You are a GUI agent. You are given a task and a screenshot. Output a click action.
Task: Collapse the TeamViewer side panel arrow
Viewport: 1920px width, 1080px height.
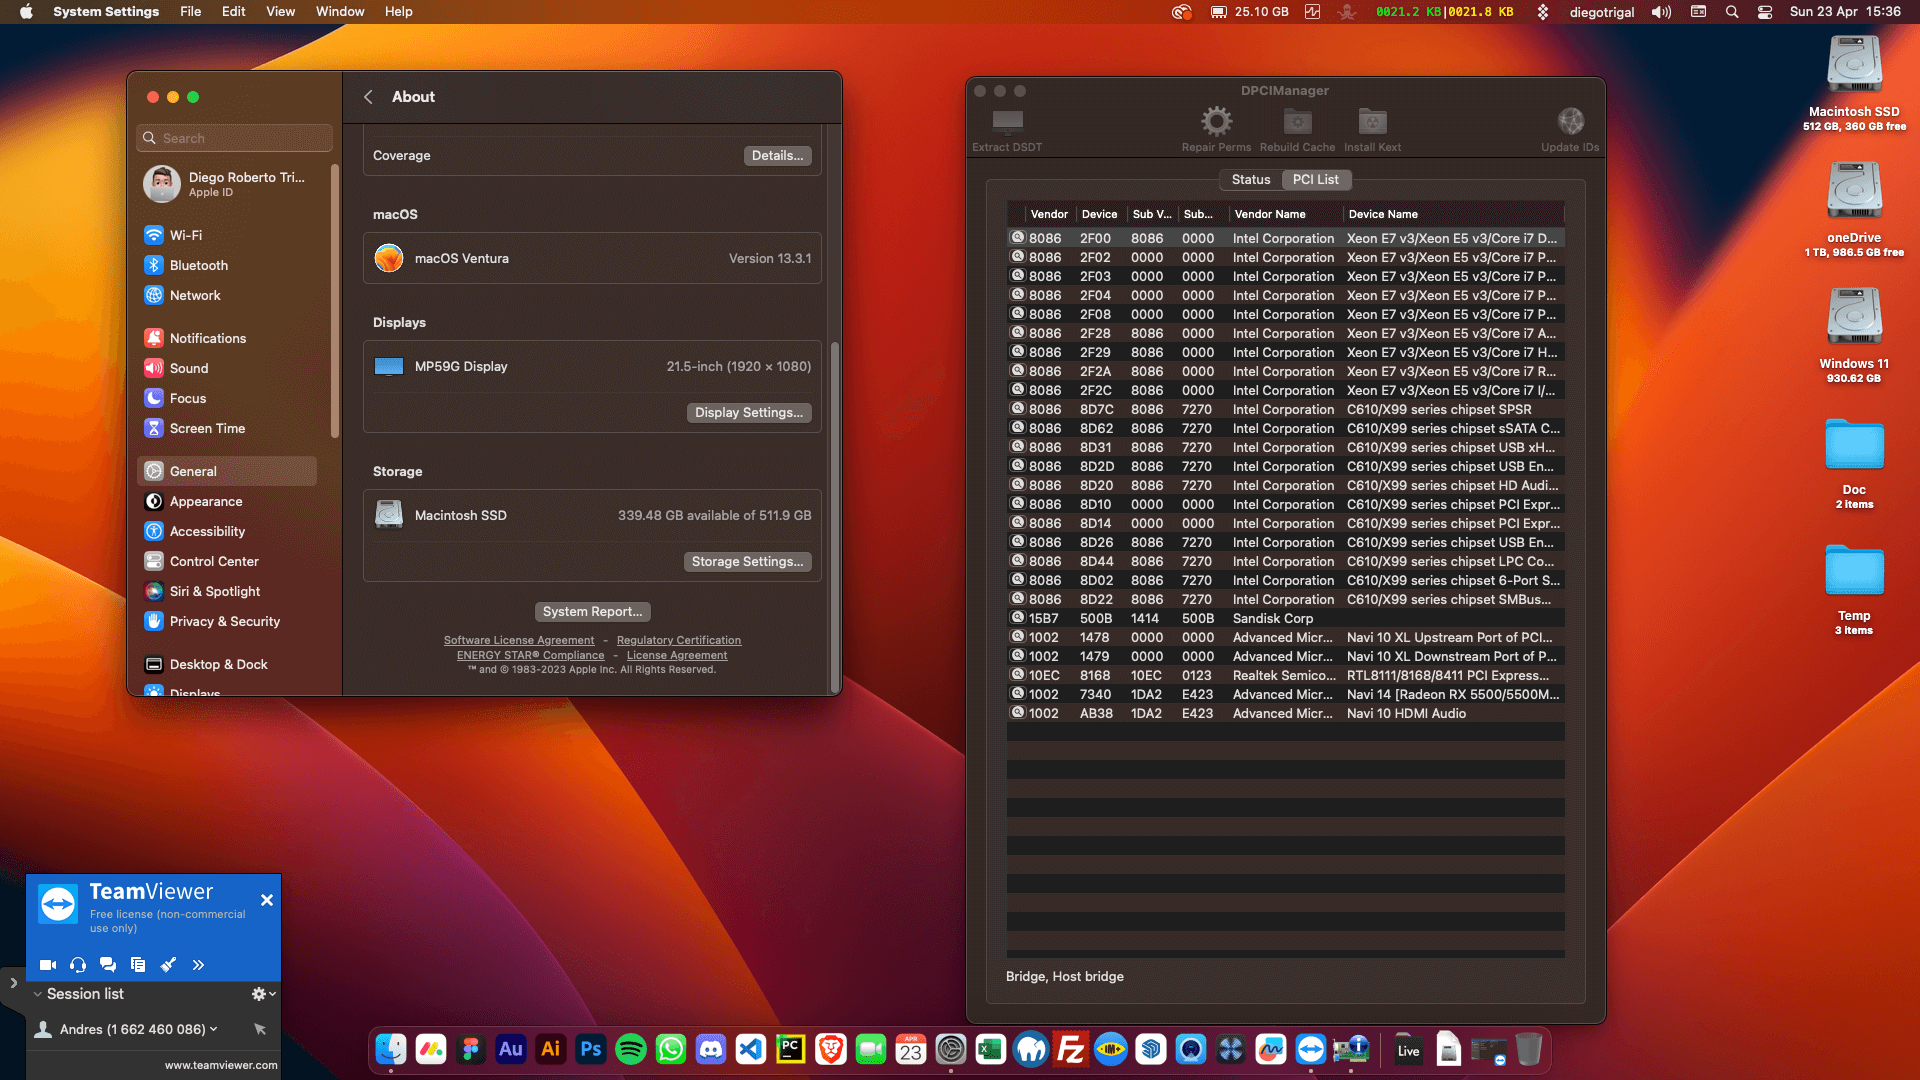(x=13, y=983)
